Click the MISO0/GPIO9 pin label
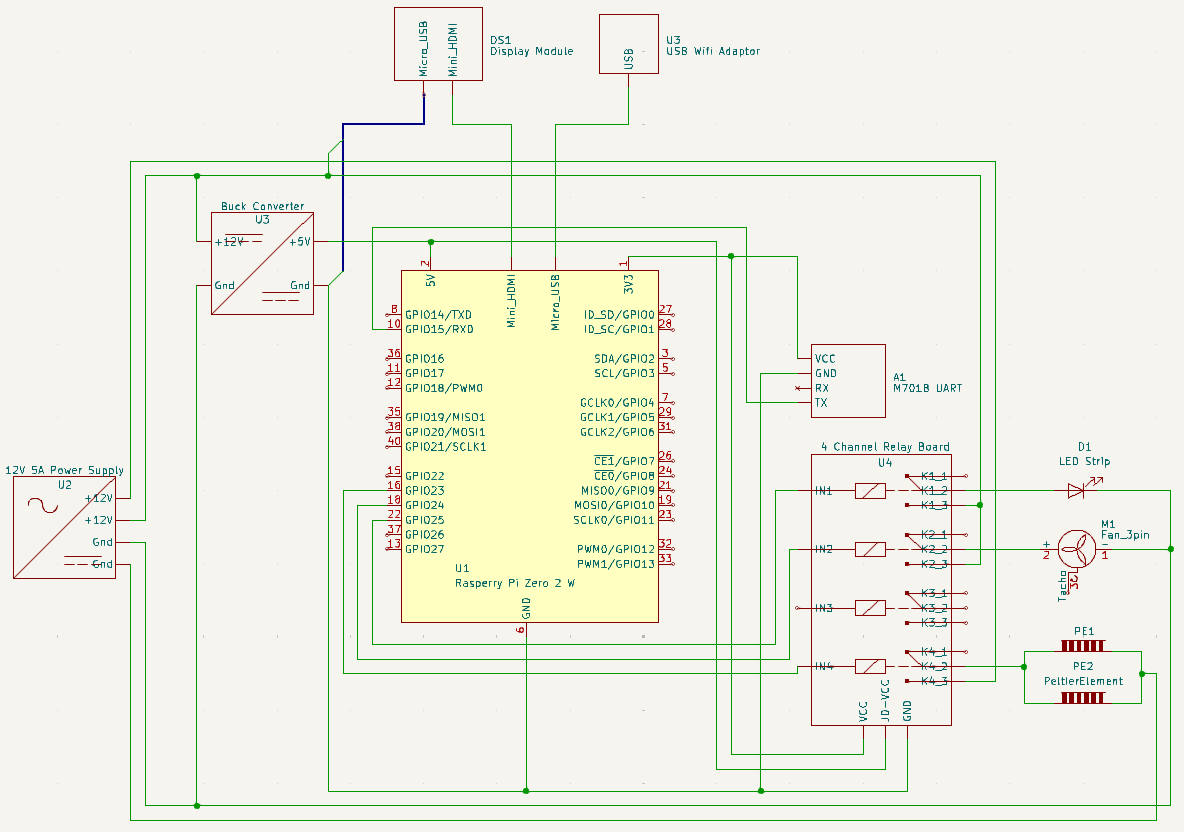This screenshot has height=832, width=1184. 618,491
